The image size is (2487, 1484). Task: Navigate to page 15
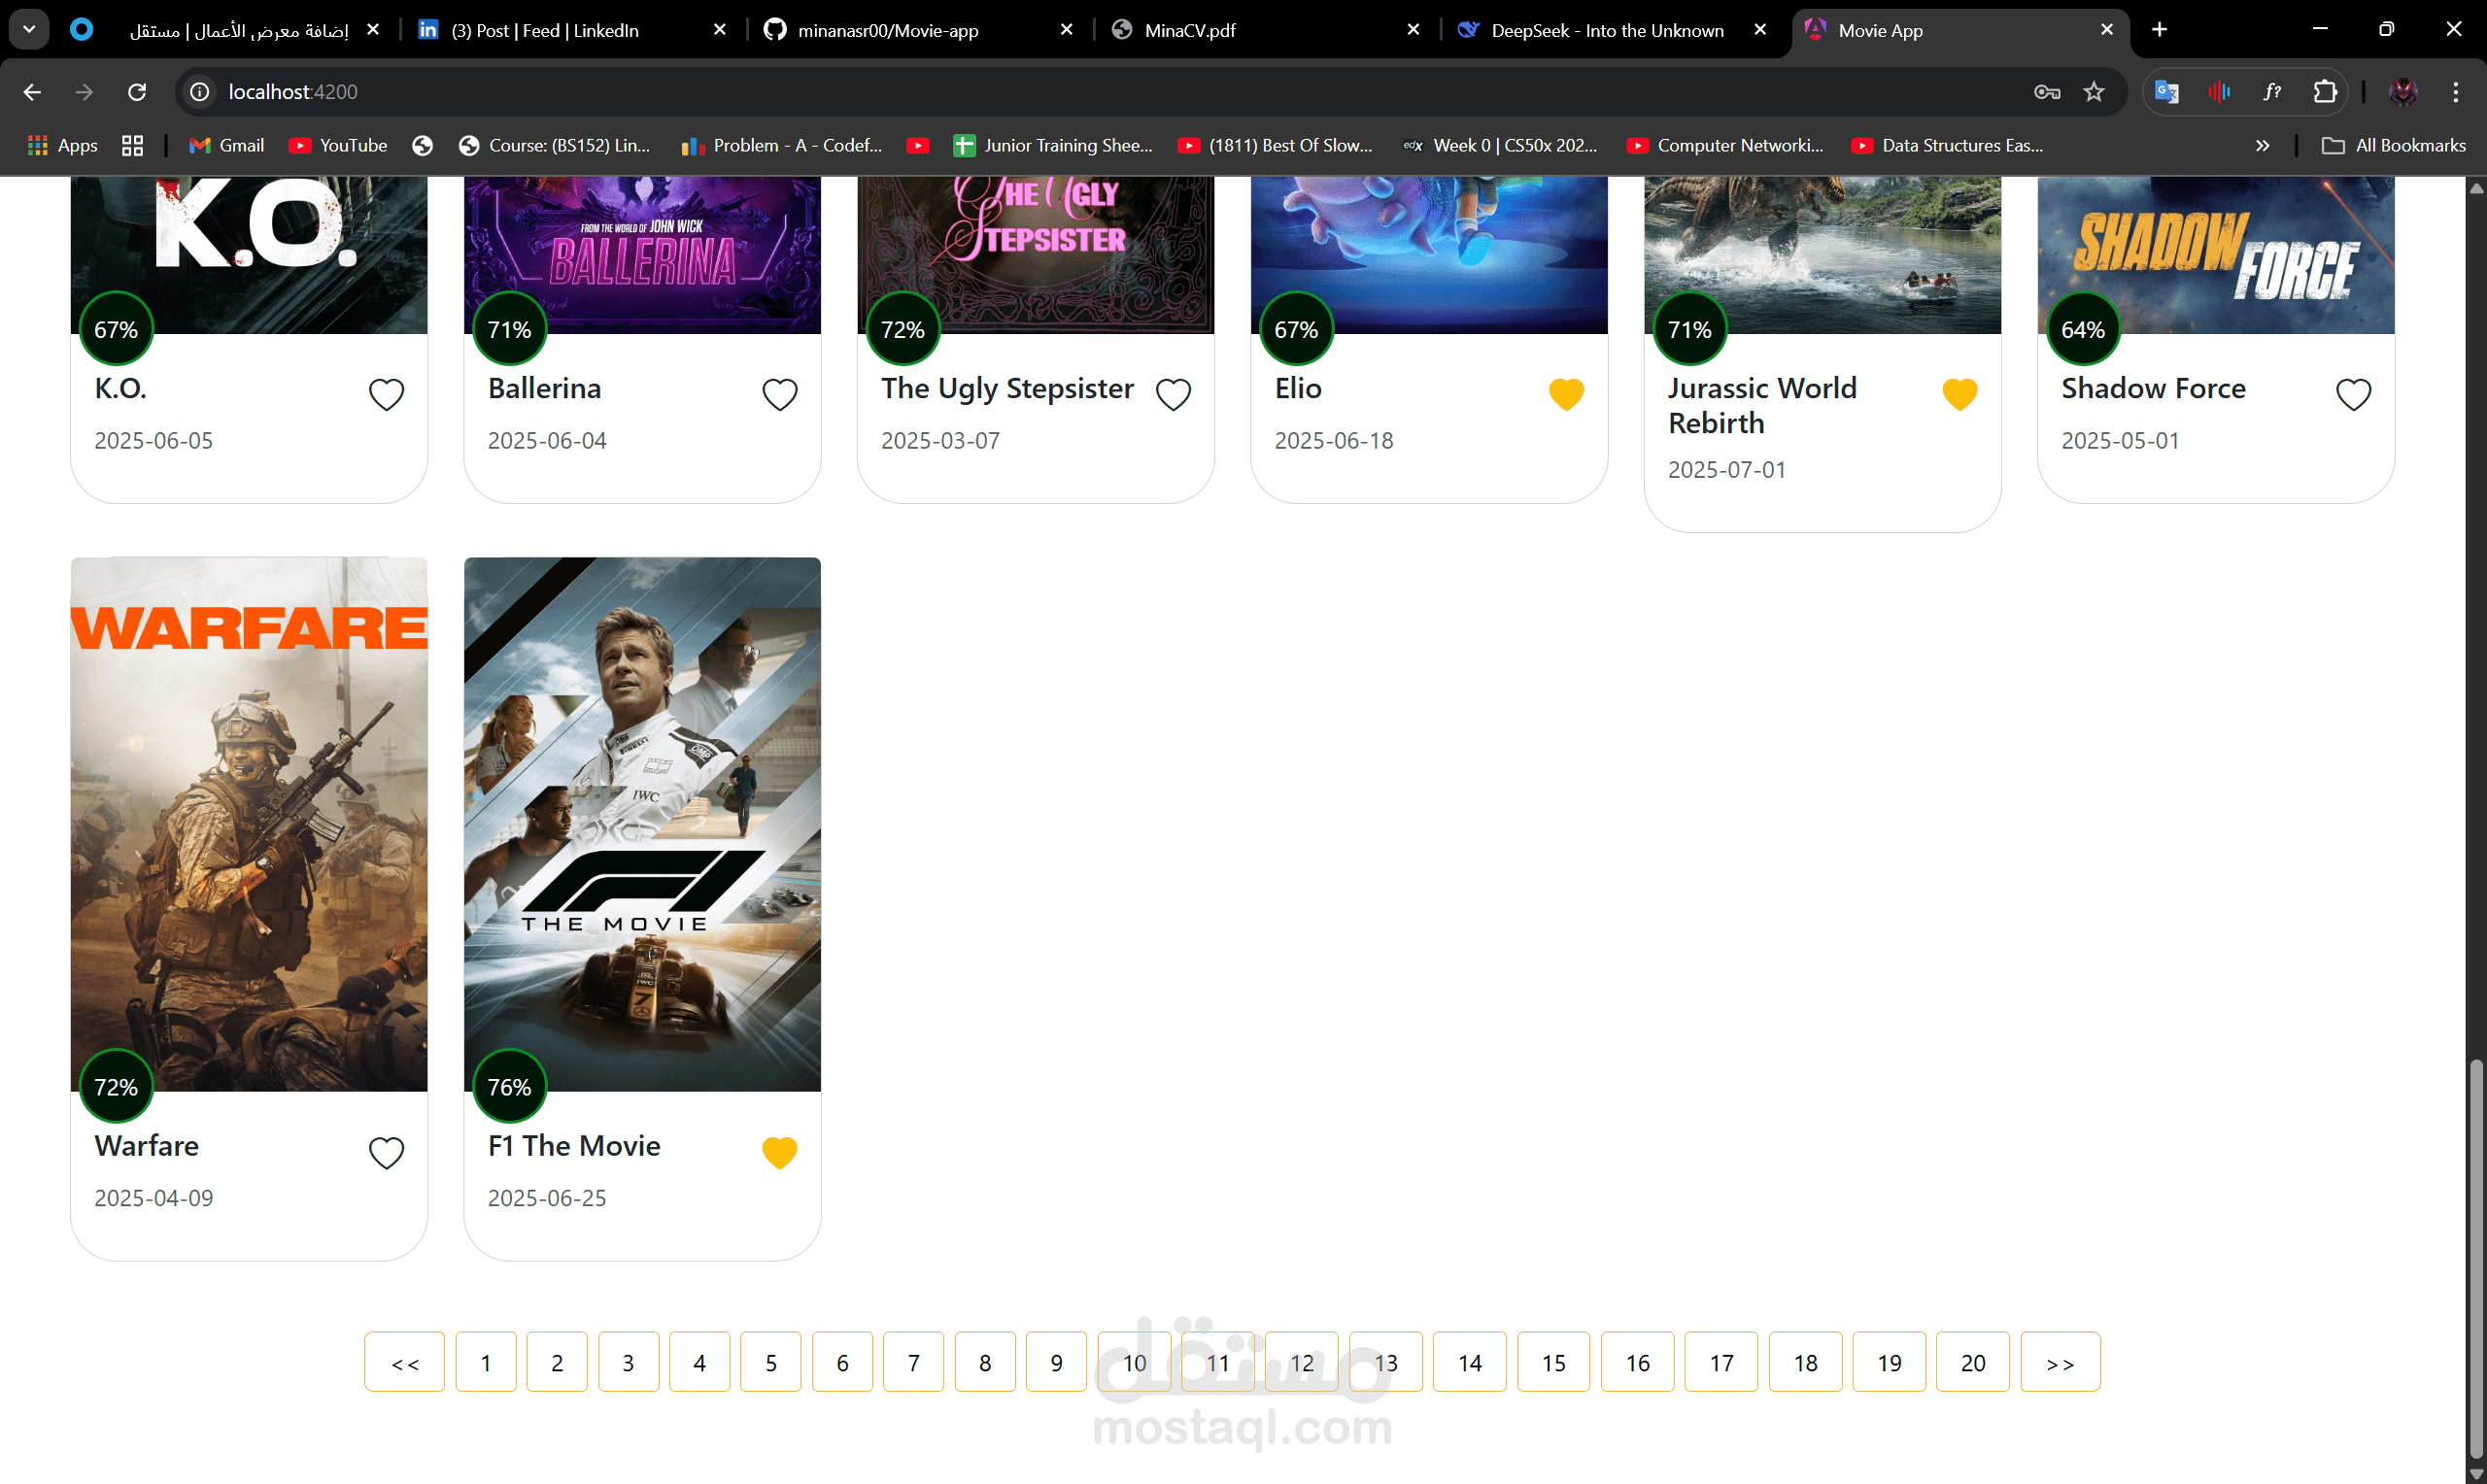pos(1553,1361)
